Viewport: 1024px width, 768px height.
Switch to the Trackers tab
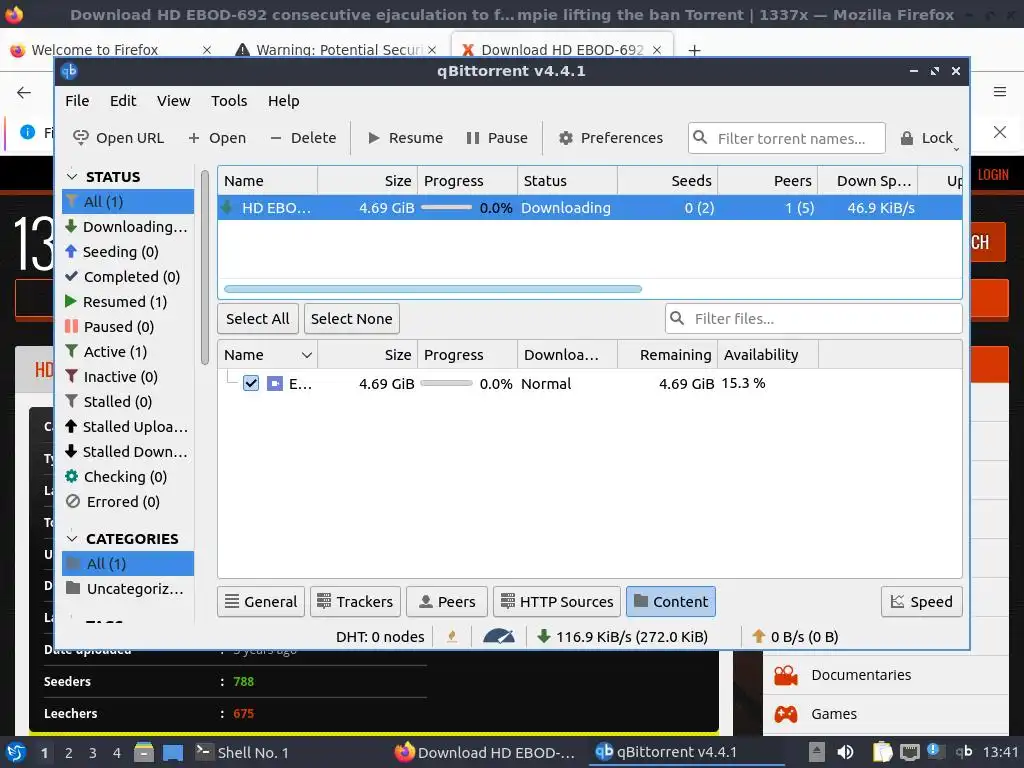pyautogui.click(x=356, y=601)
